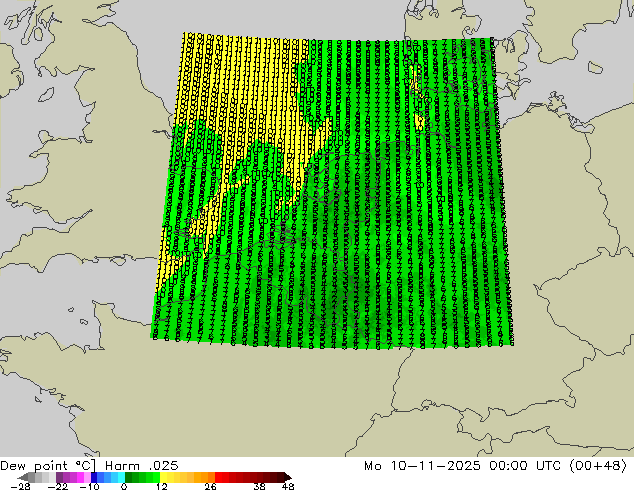Click the 48 legend scale label

(288, 486)
